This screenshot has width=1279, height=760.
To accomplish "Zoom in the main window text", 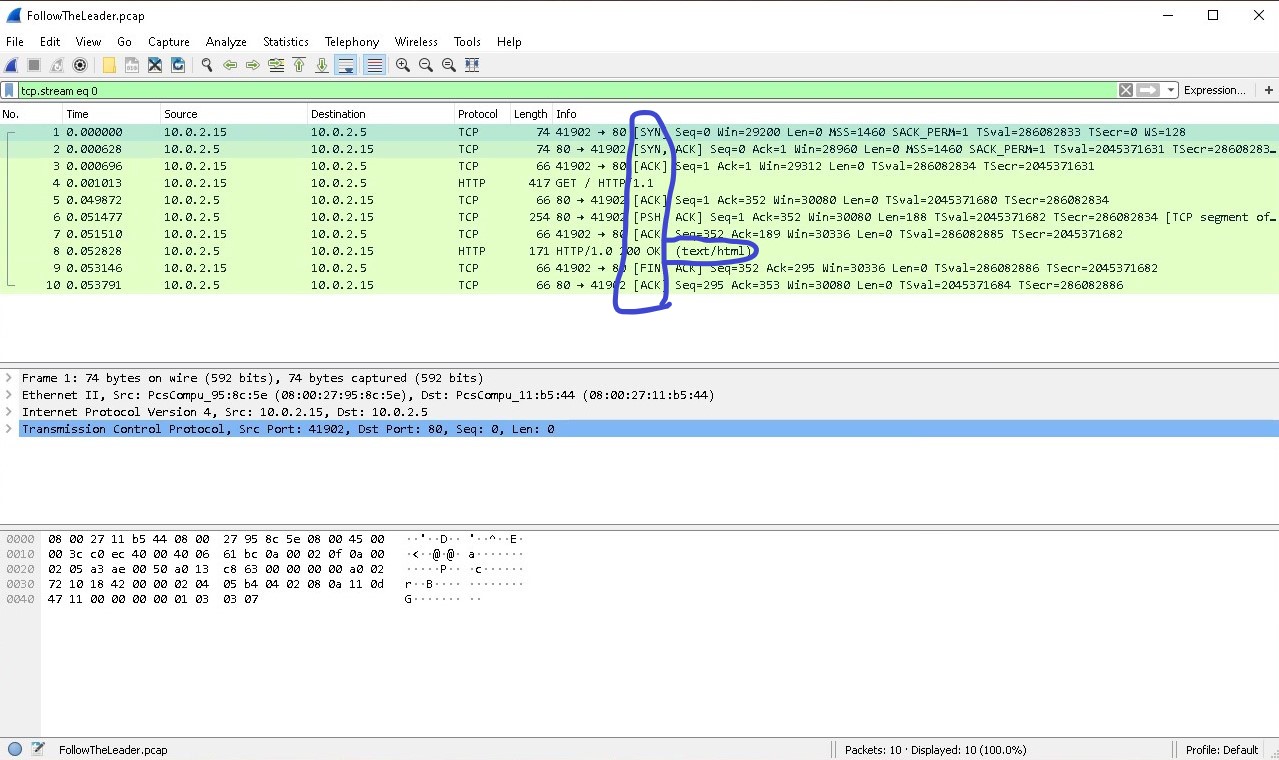I will coord(403,65).
